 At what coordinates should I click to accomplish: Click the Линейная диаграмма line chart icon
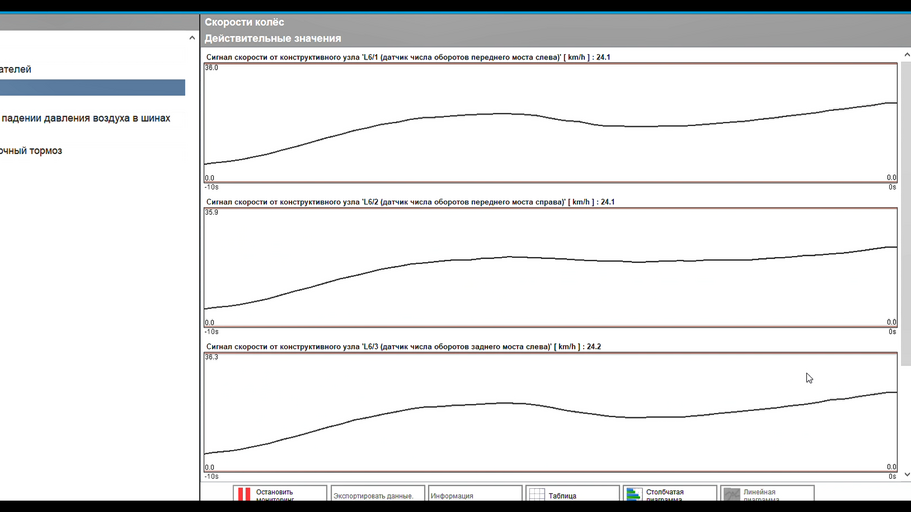point(731,495)
